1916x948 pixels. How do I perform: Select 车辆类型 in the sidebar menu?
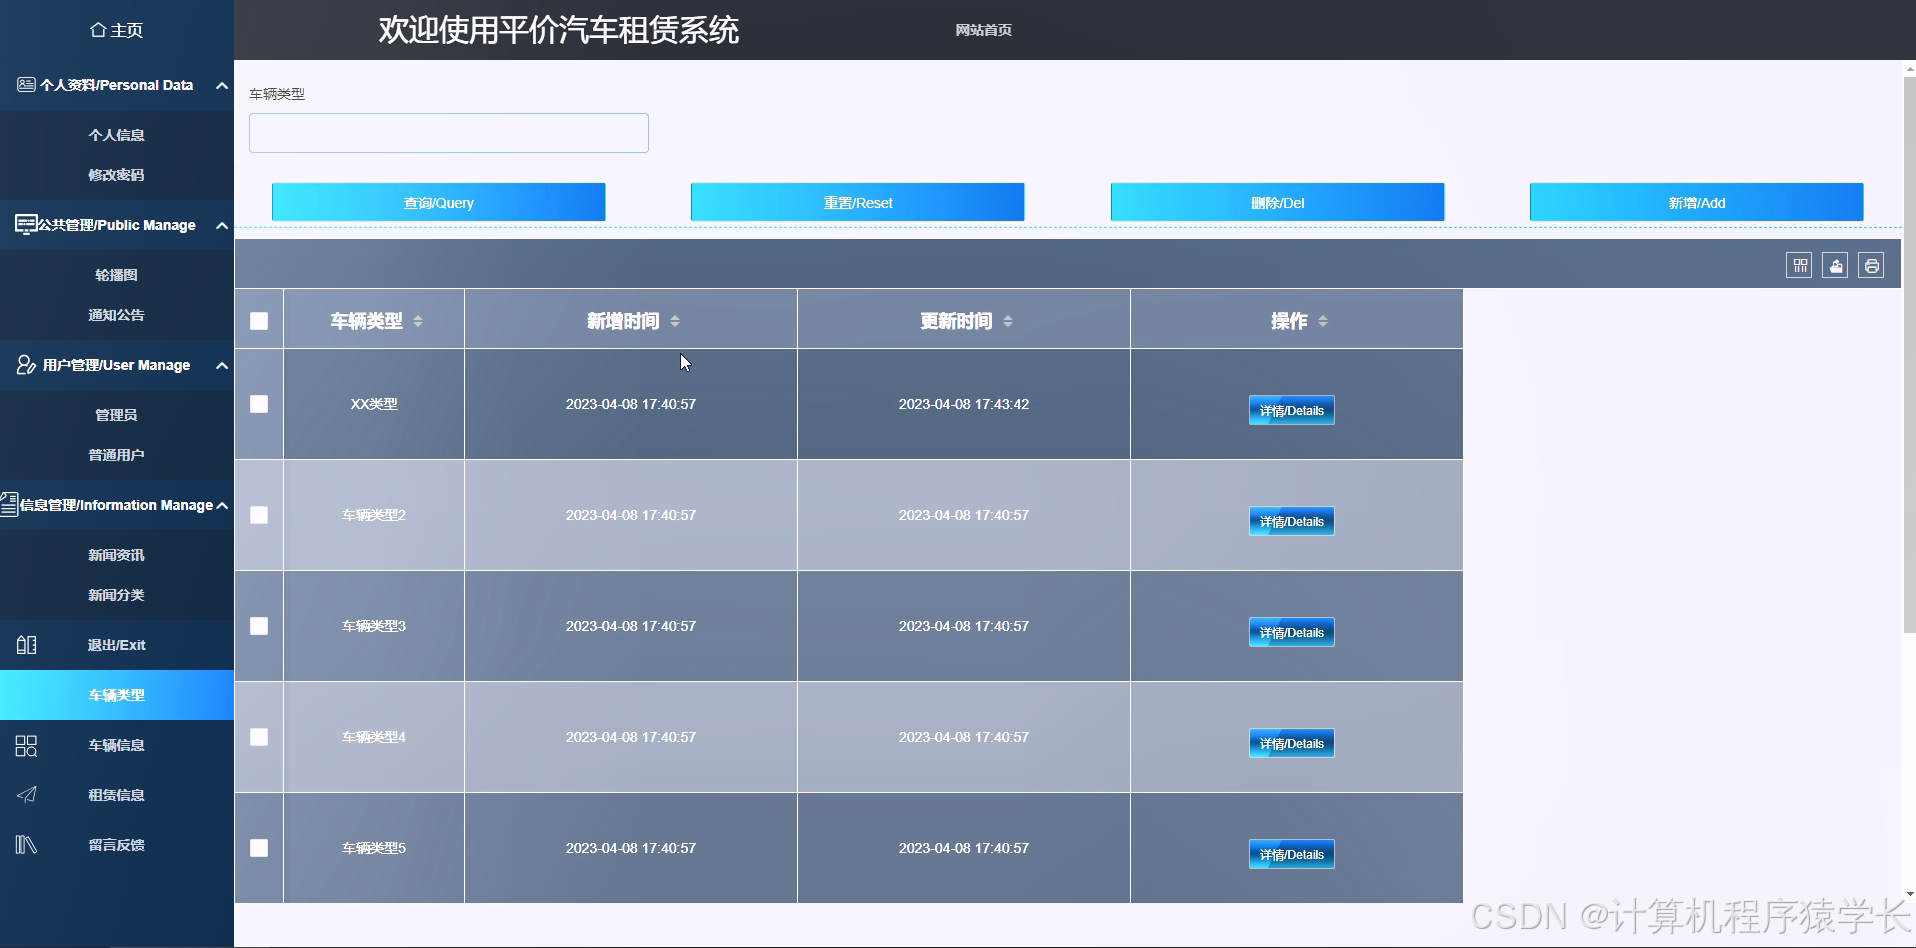pos(116,694)
